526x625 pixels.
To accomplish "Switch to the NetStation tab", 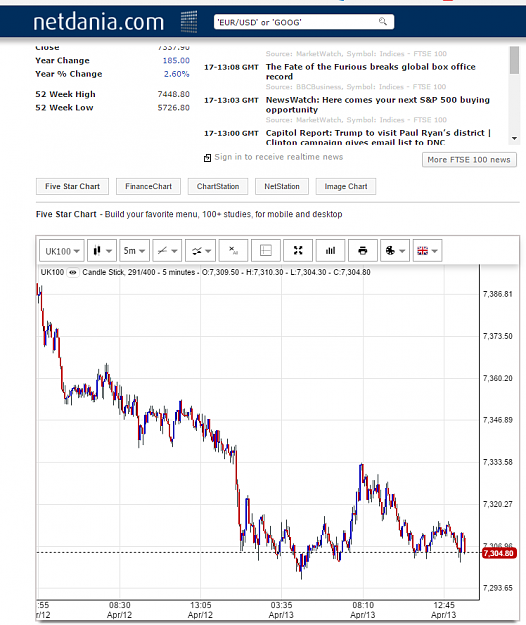I will pos(282,187).
